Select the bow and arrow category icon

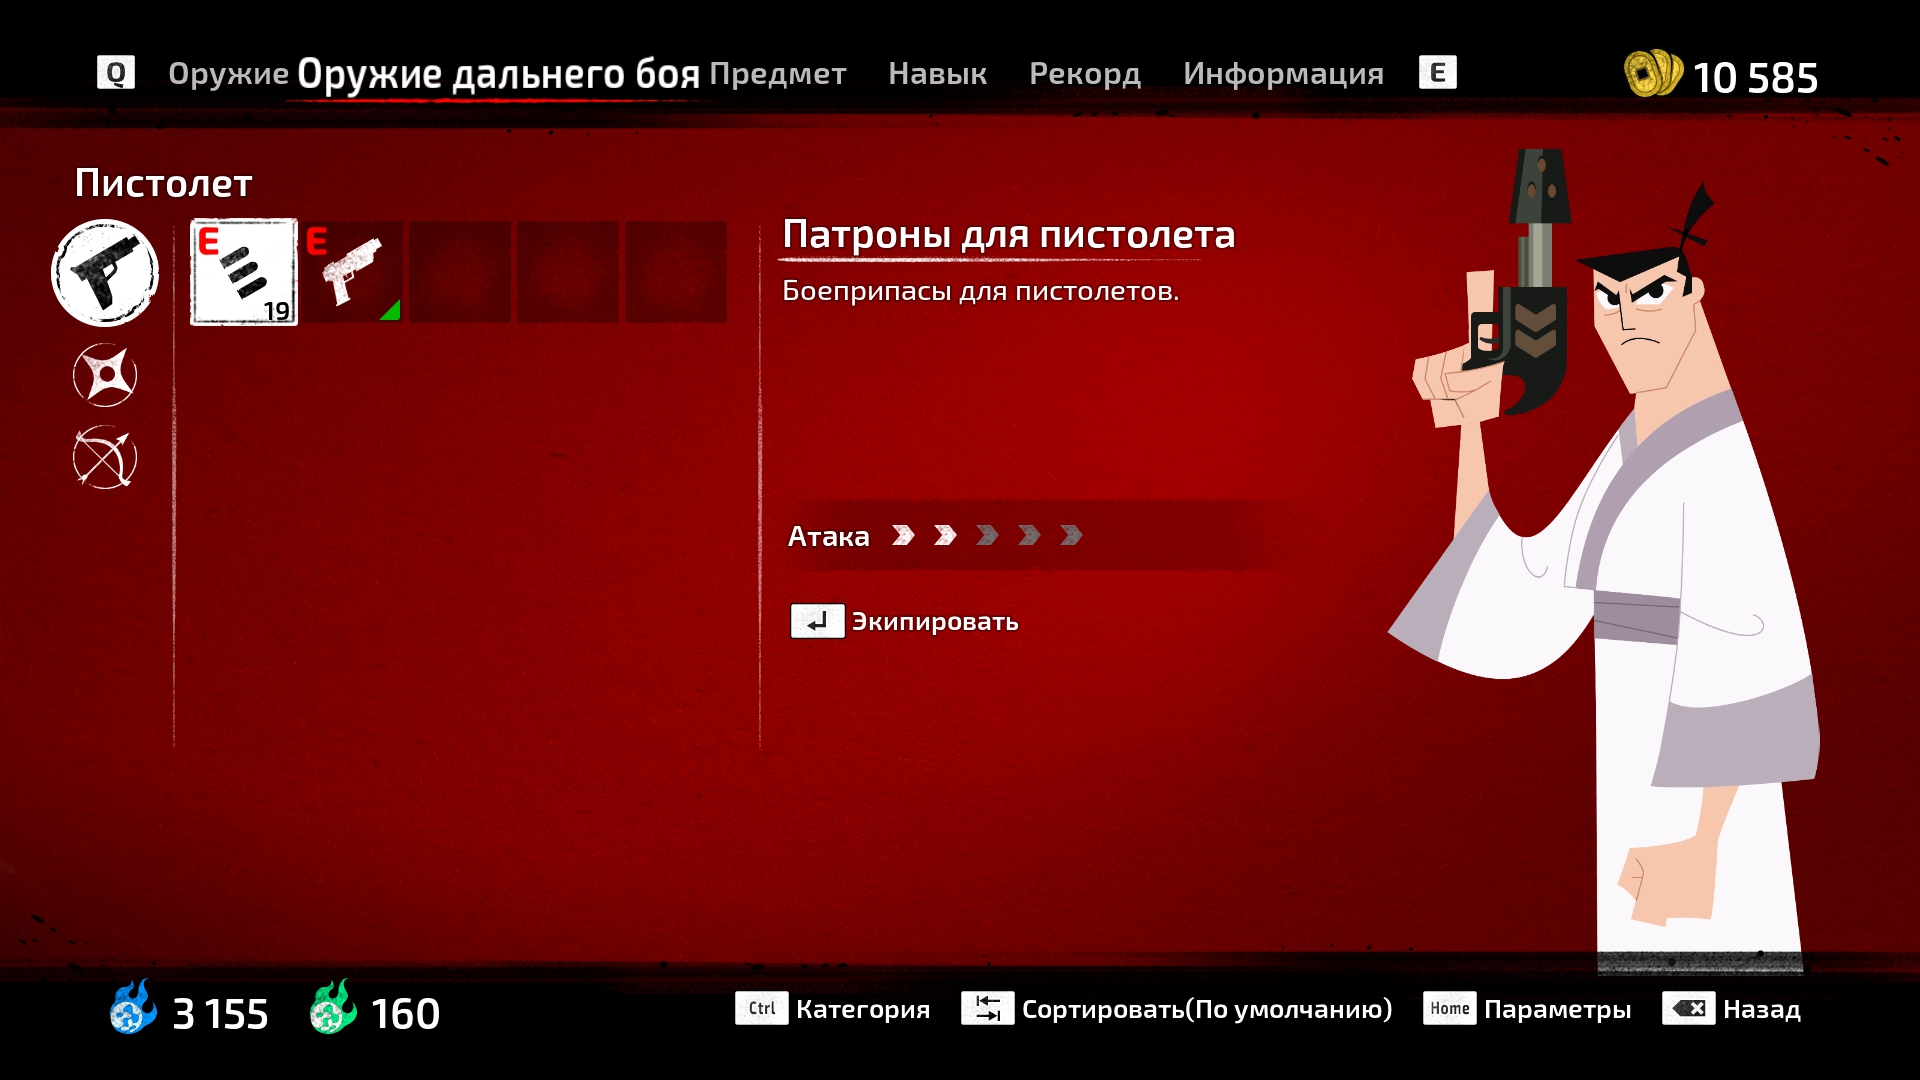coord(105,458)
